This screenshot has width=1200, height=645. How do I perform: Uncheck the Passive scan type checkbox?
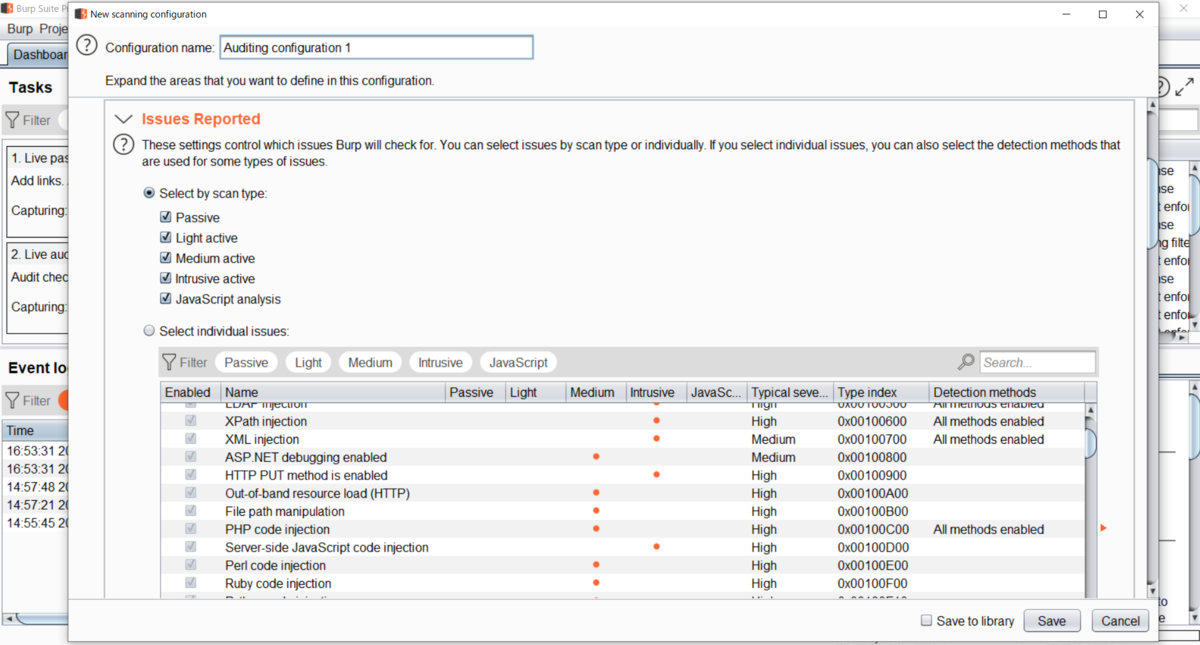(166, 217)
